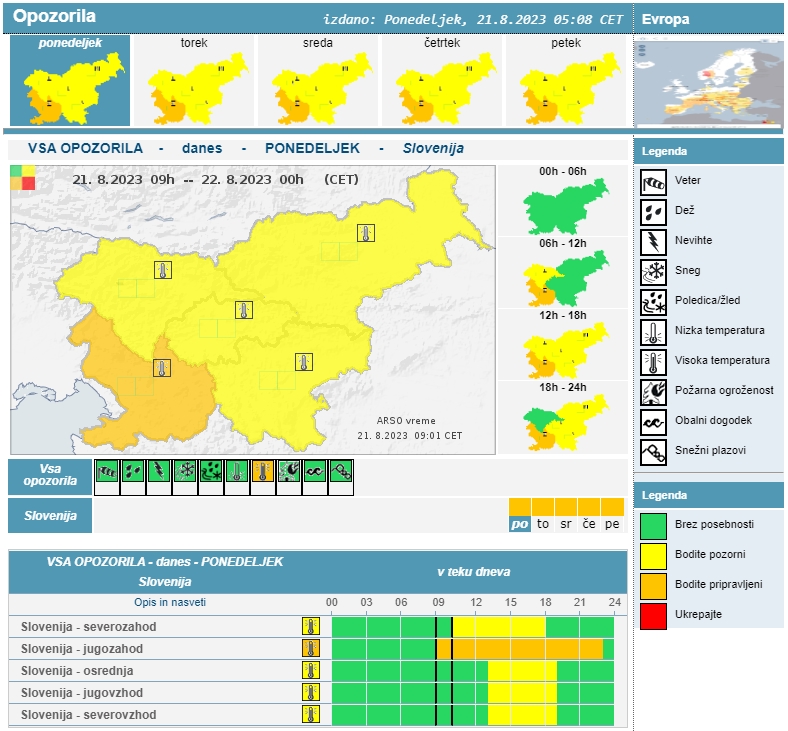Select the rain warning filter icon
788x731 pixels.
(133, 472)
